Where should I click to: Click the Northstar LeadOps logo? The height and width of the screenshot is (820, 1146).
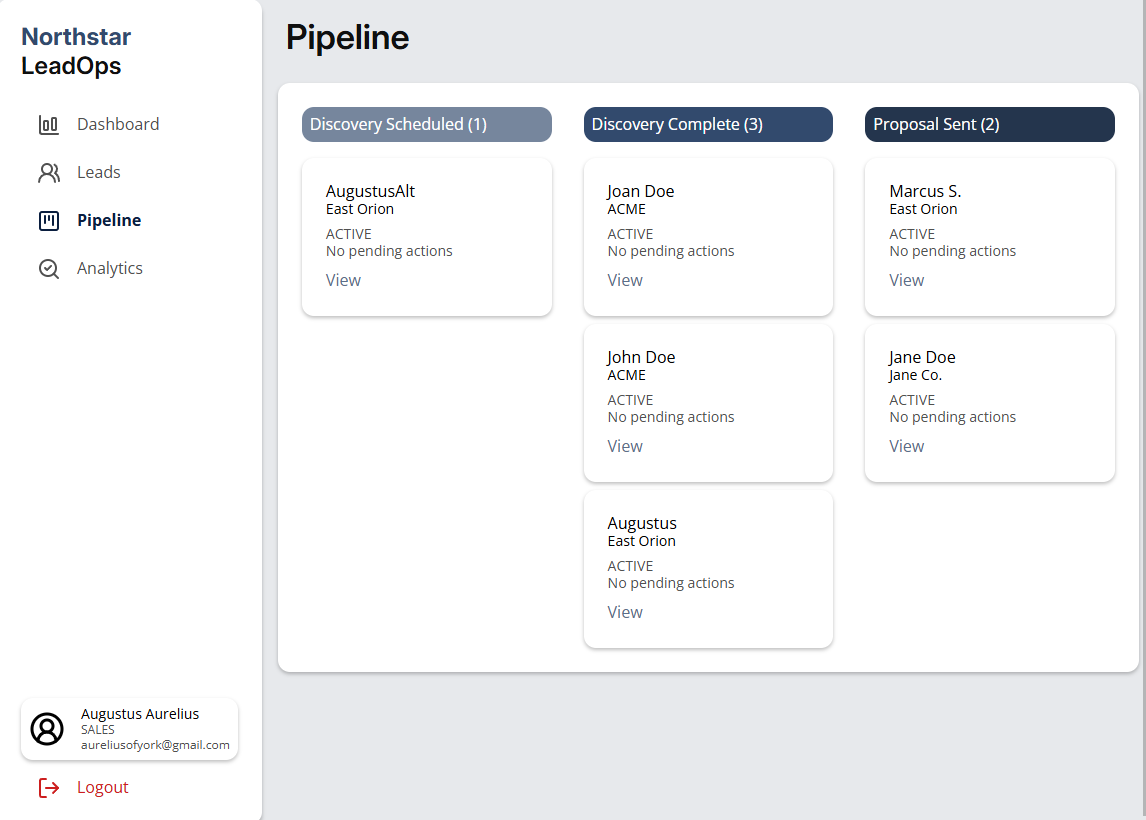point(76,51)
